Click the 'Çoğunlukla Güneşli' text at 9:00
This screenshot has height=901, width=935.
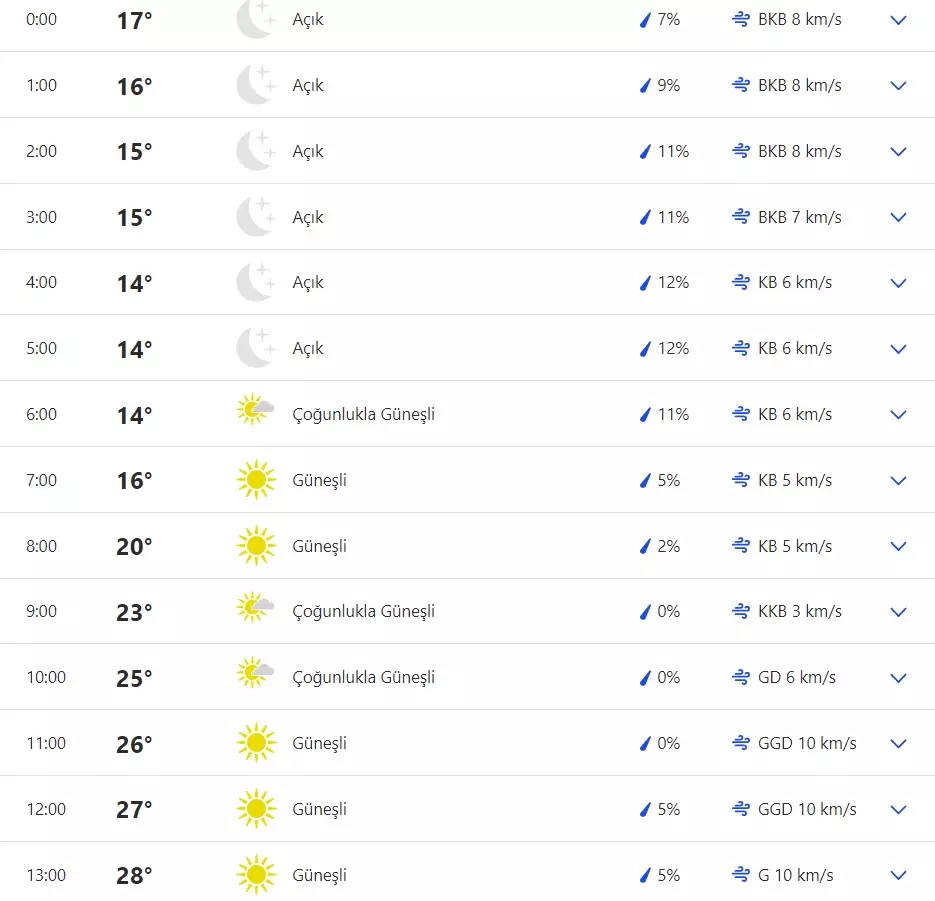[363, 611]
